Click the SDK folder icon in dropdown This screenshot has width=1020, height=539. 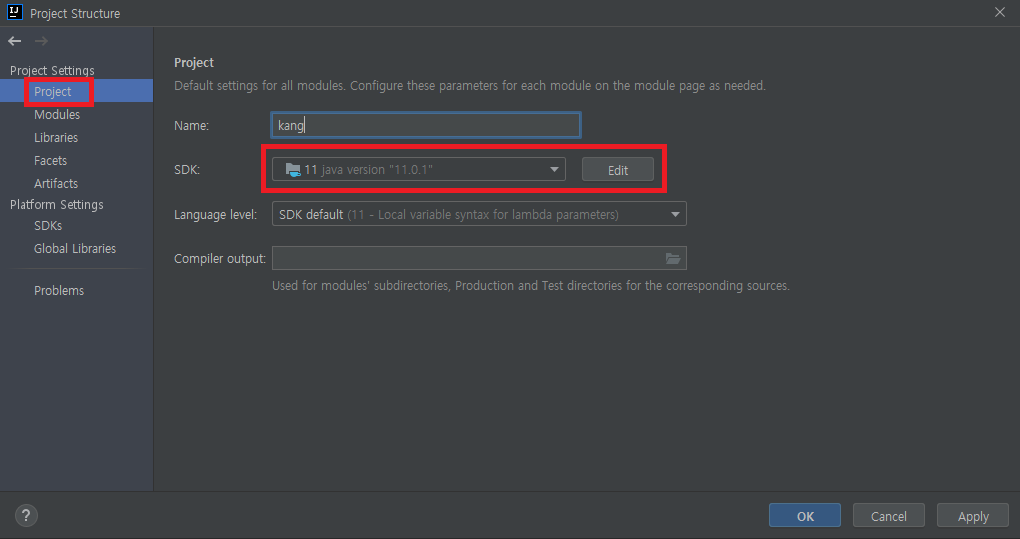(293, 170)
